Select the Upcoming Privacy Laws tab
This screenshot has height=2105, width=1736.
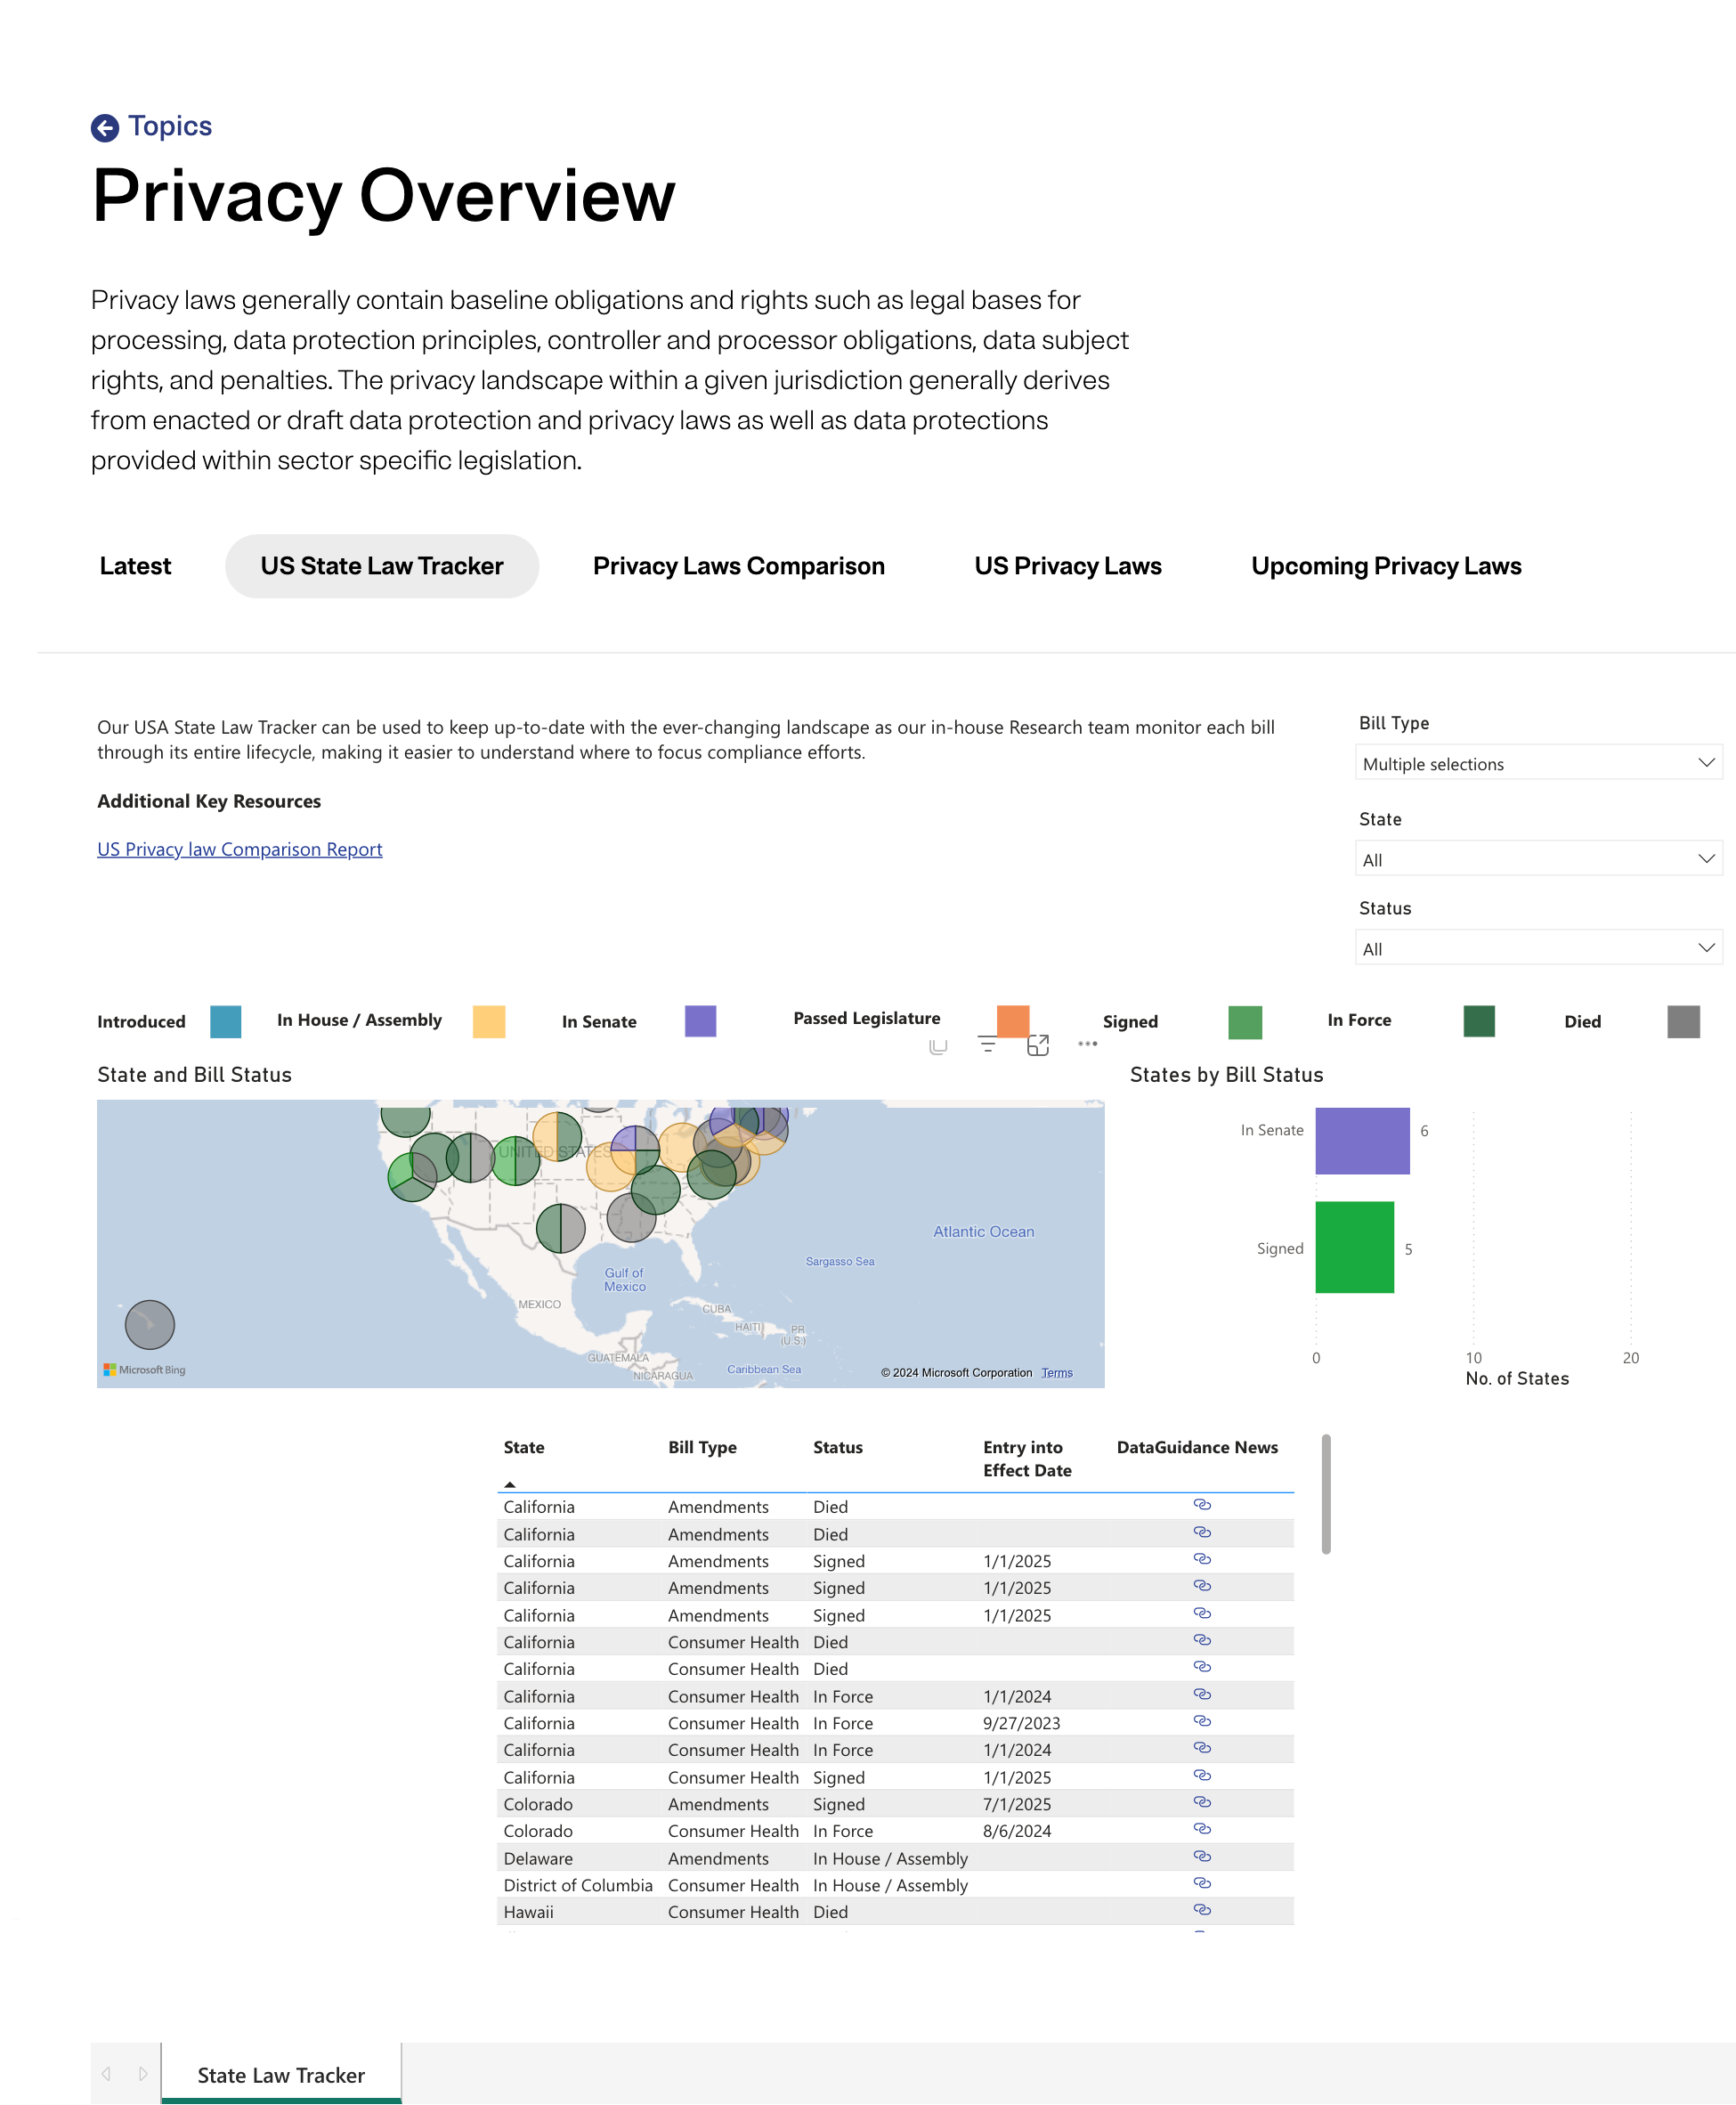pyautogui.click(x=1386, y=566)
